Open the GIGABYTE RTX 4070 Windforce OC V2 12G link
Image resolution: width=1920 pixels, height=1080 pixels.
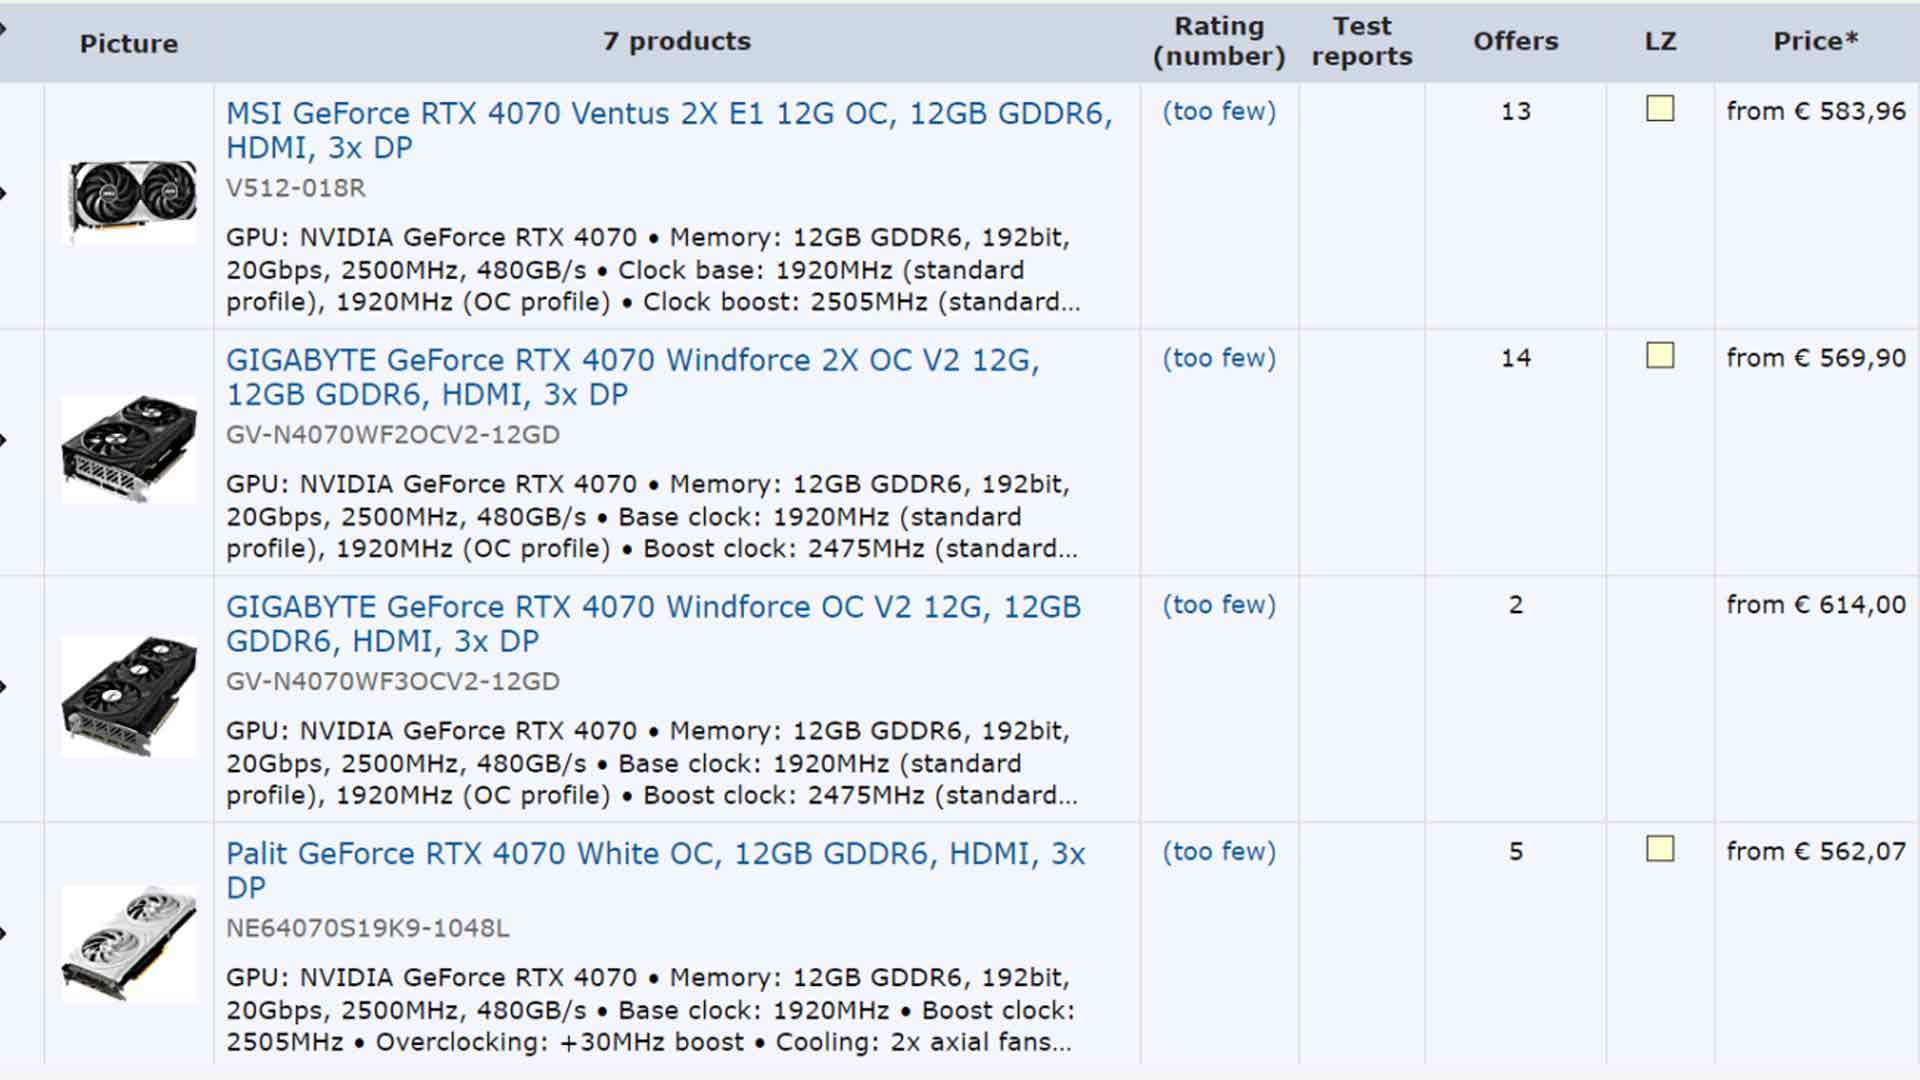pos(653,624)
